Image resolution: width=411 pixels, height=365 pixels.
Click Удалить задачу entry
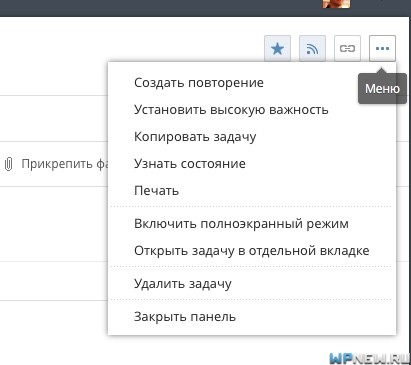[183, 284]
